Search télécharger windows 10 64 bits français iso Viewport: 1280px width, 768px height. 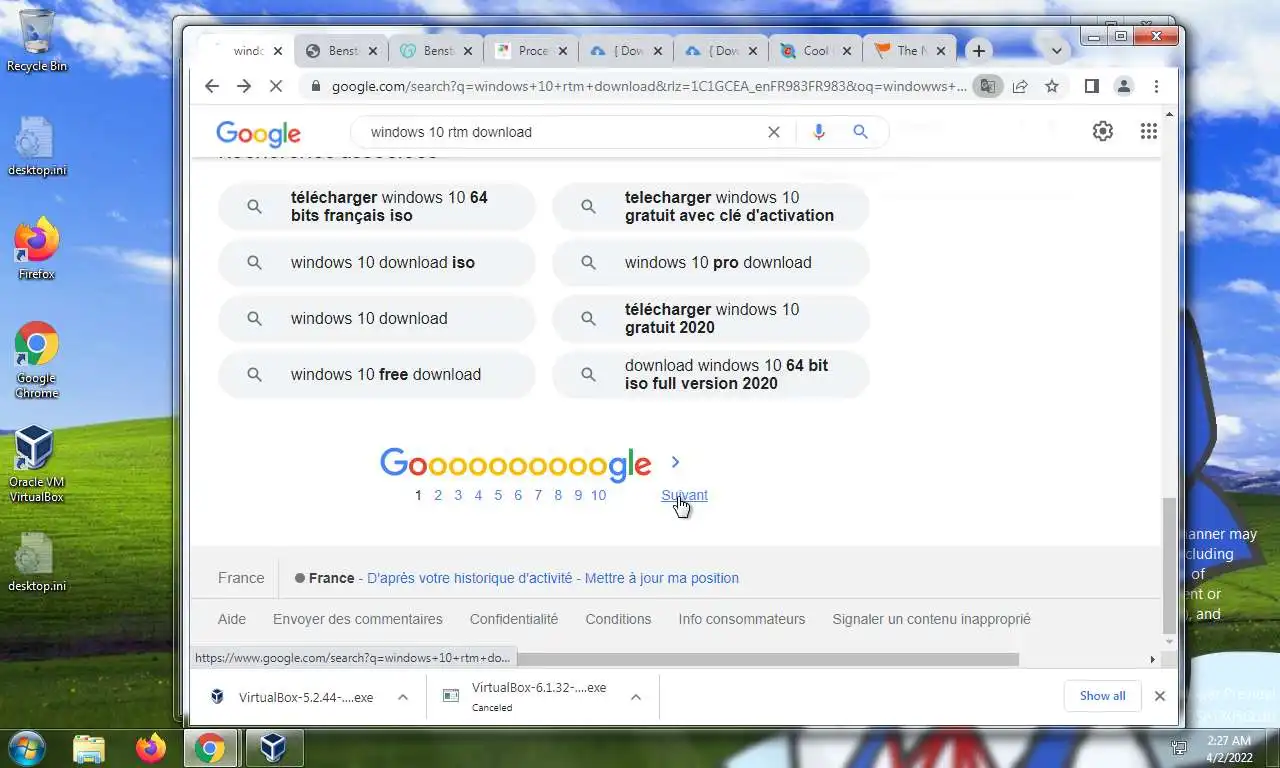tap(377, 206)
